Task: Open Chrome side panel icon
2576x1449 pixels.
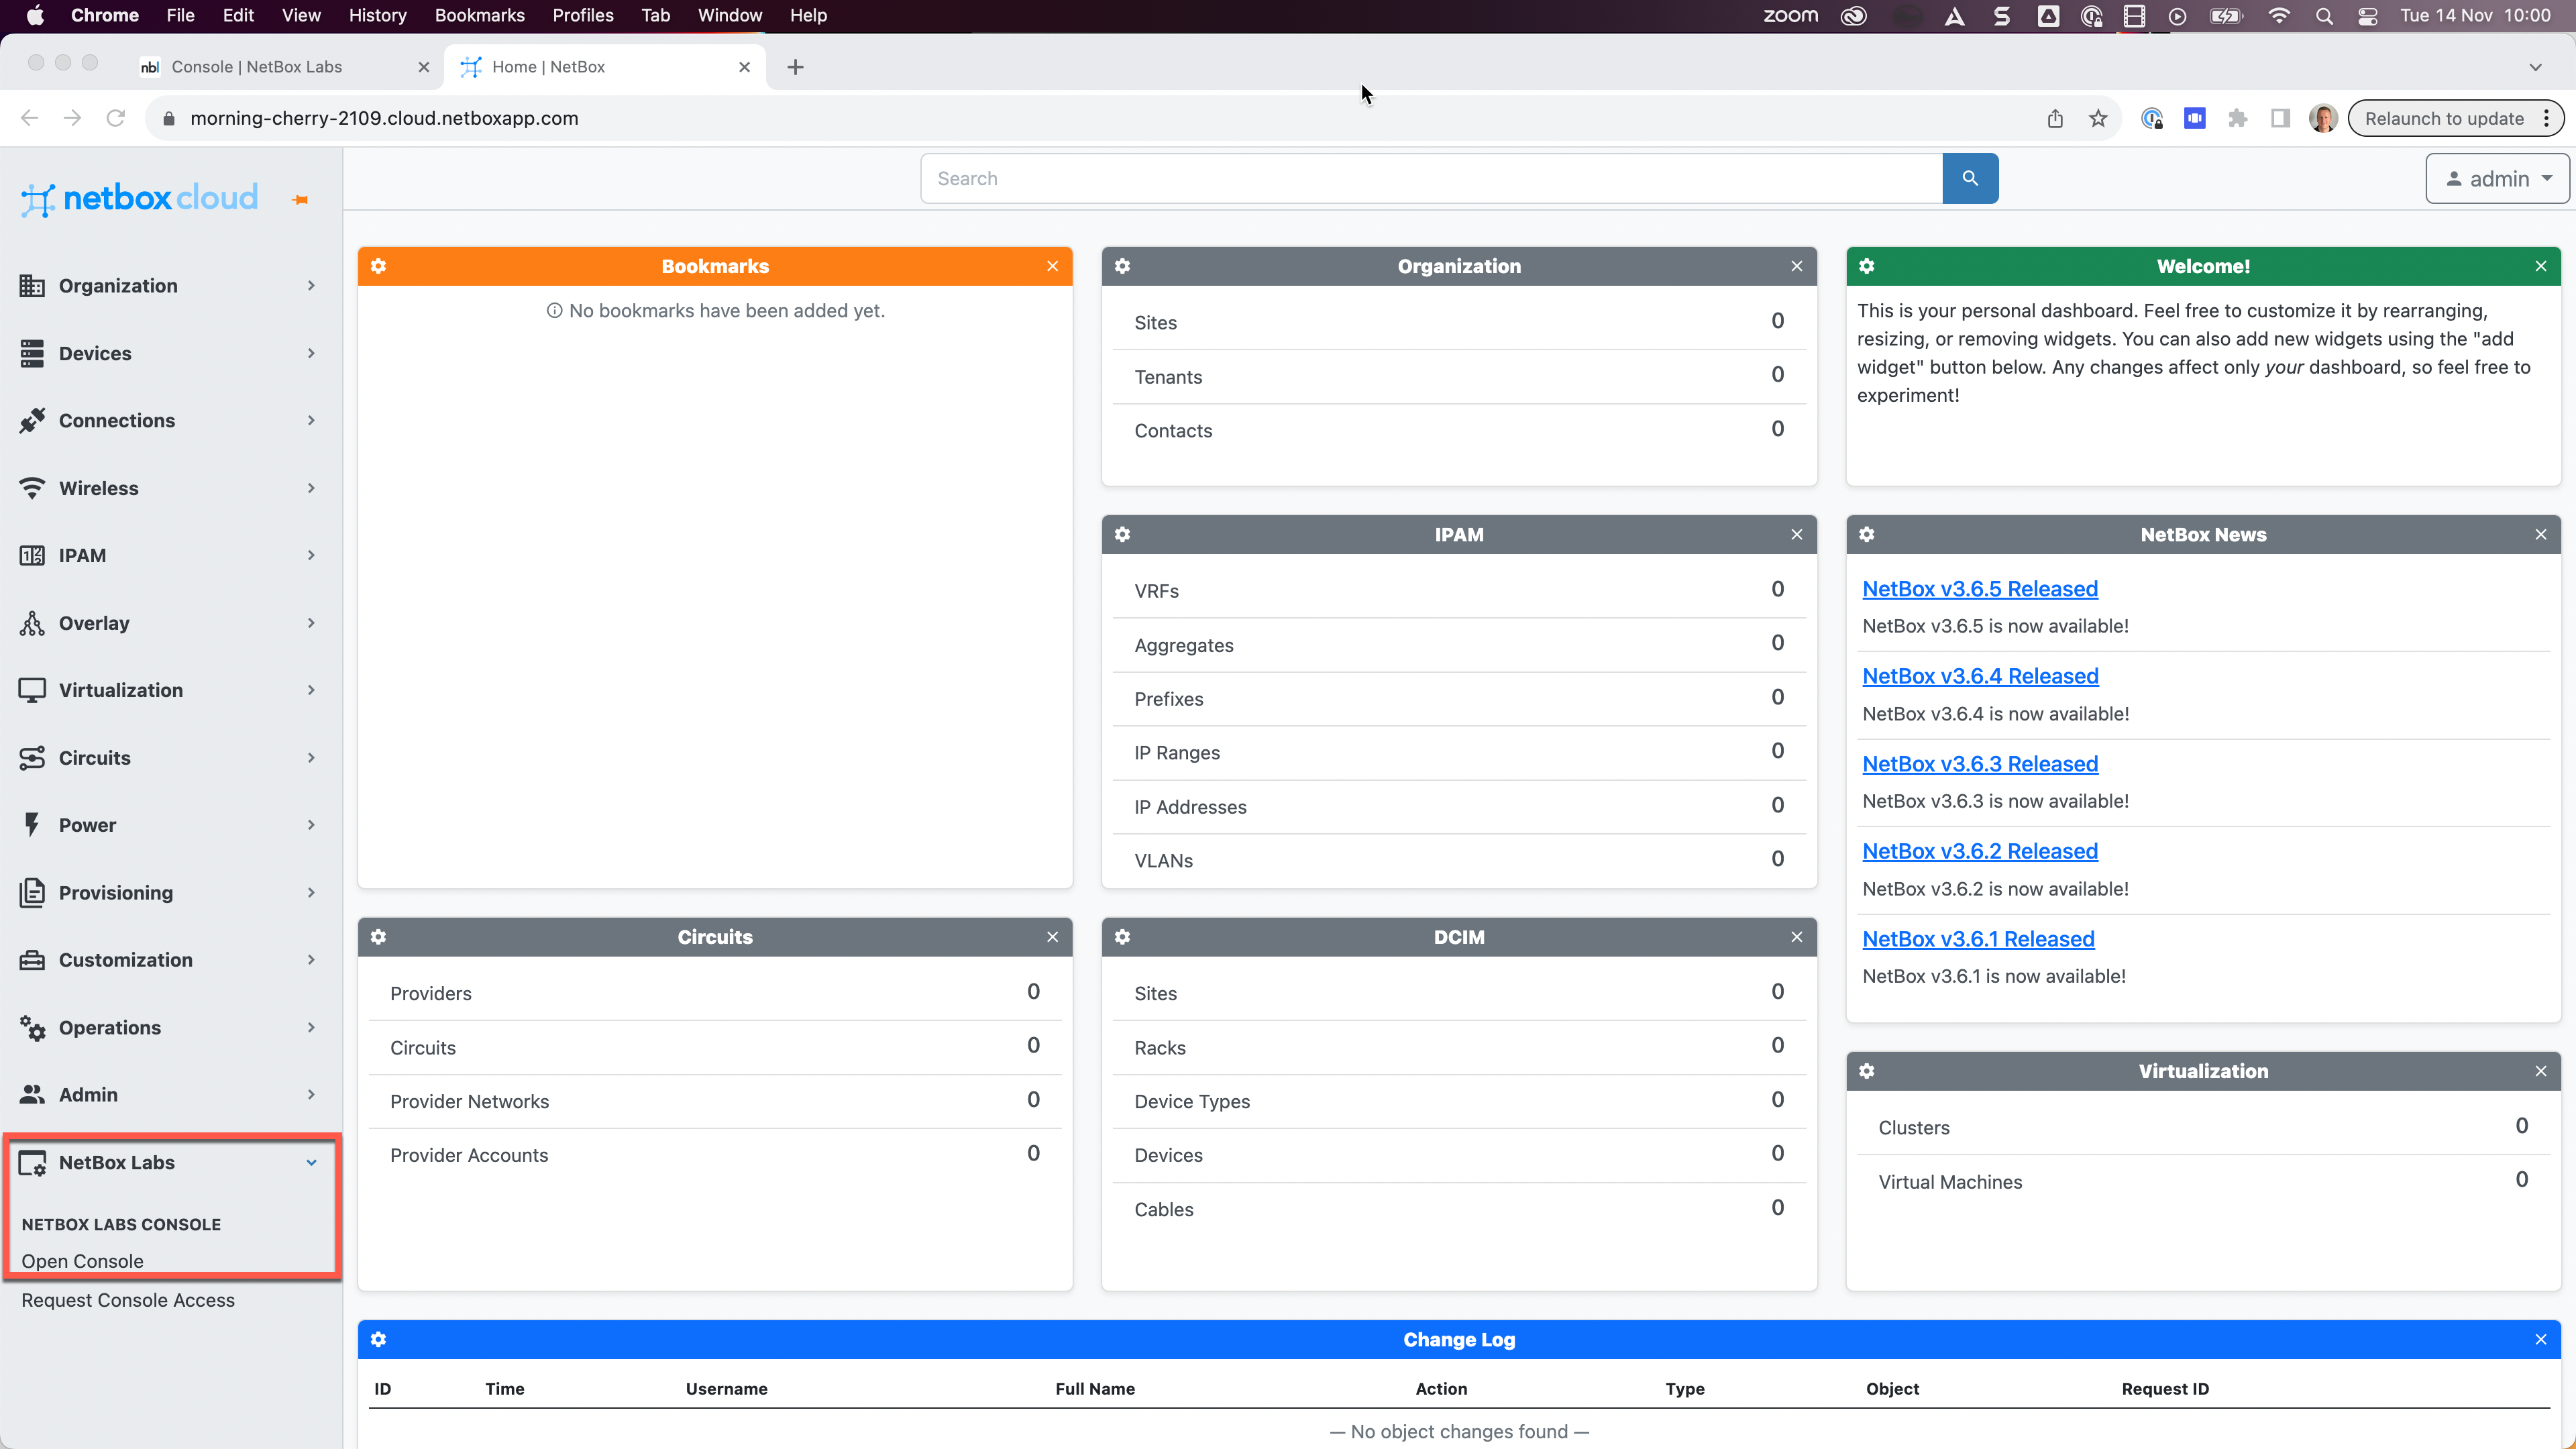Action: (2280, 118)
